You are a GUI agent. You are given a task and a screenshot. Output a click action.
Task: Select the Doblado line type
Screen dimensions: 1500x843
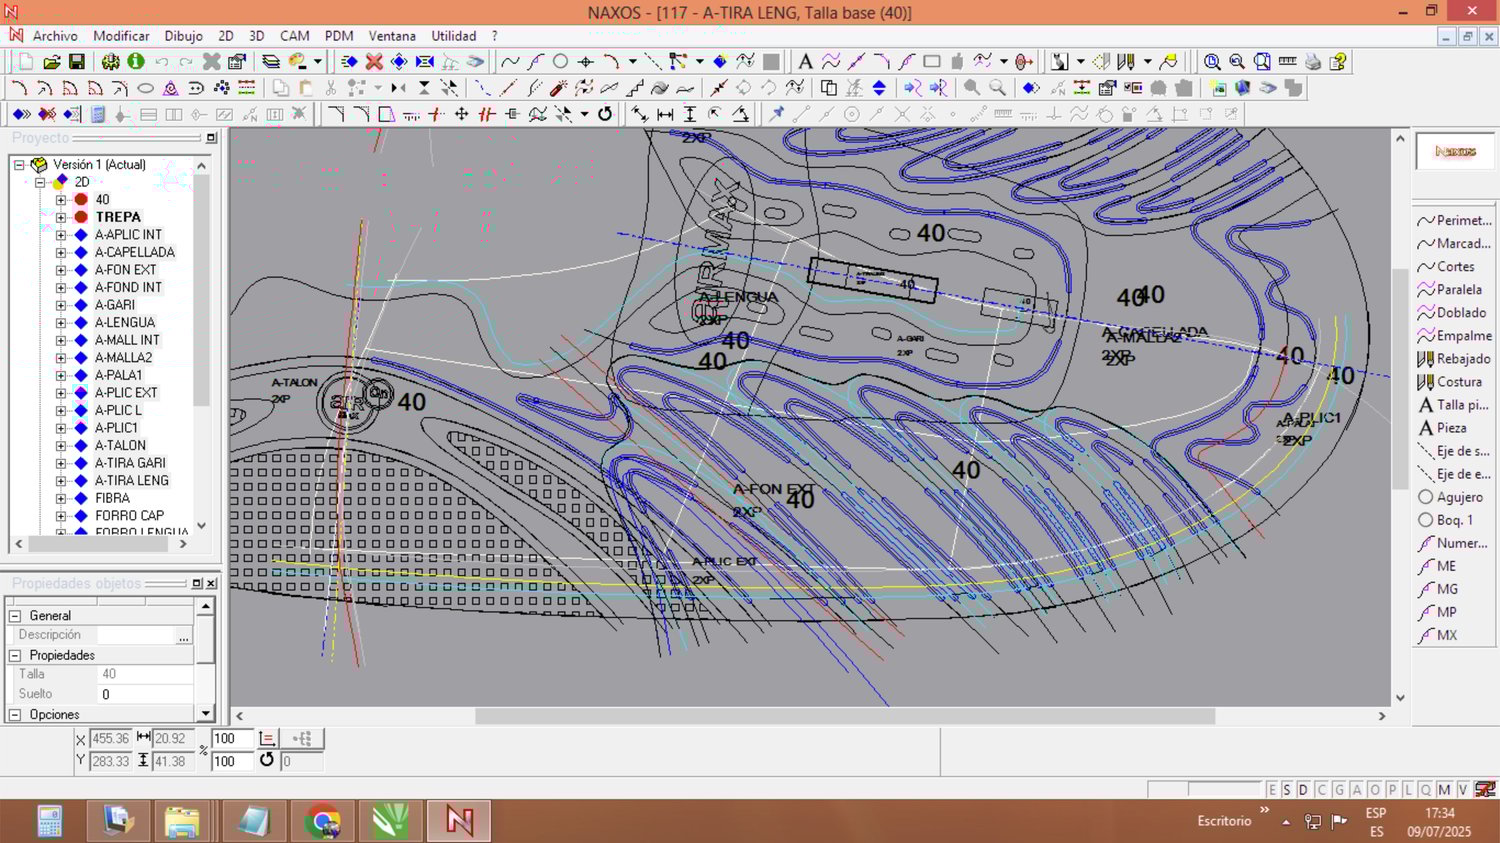[1459, 313]
